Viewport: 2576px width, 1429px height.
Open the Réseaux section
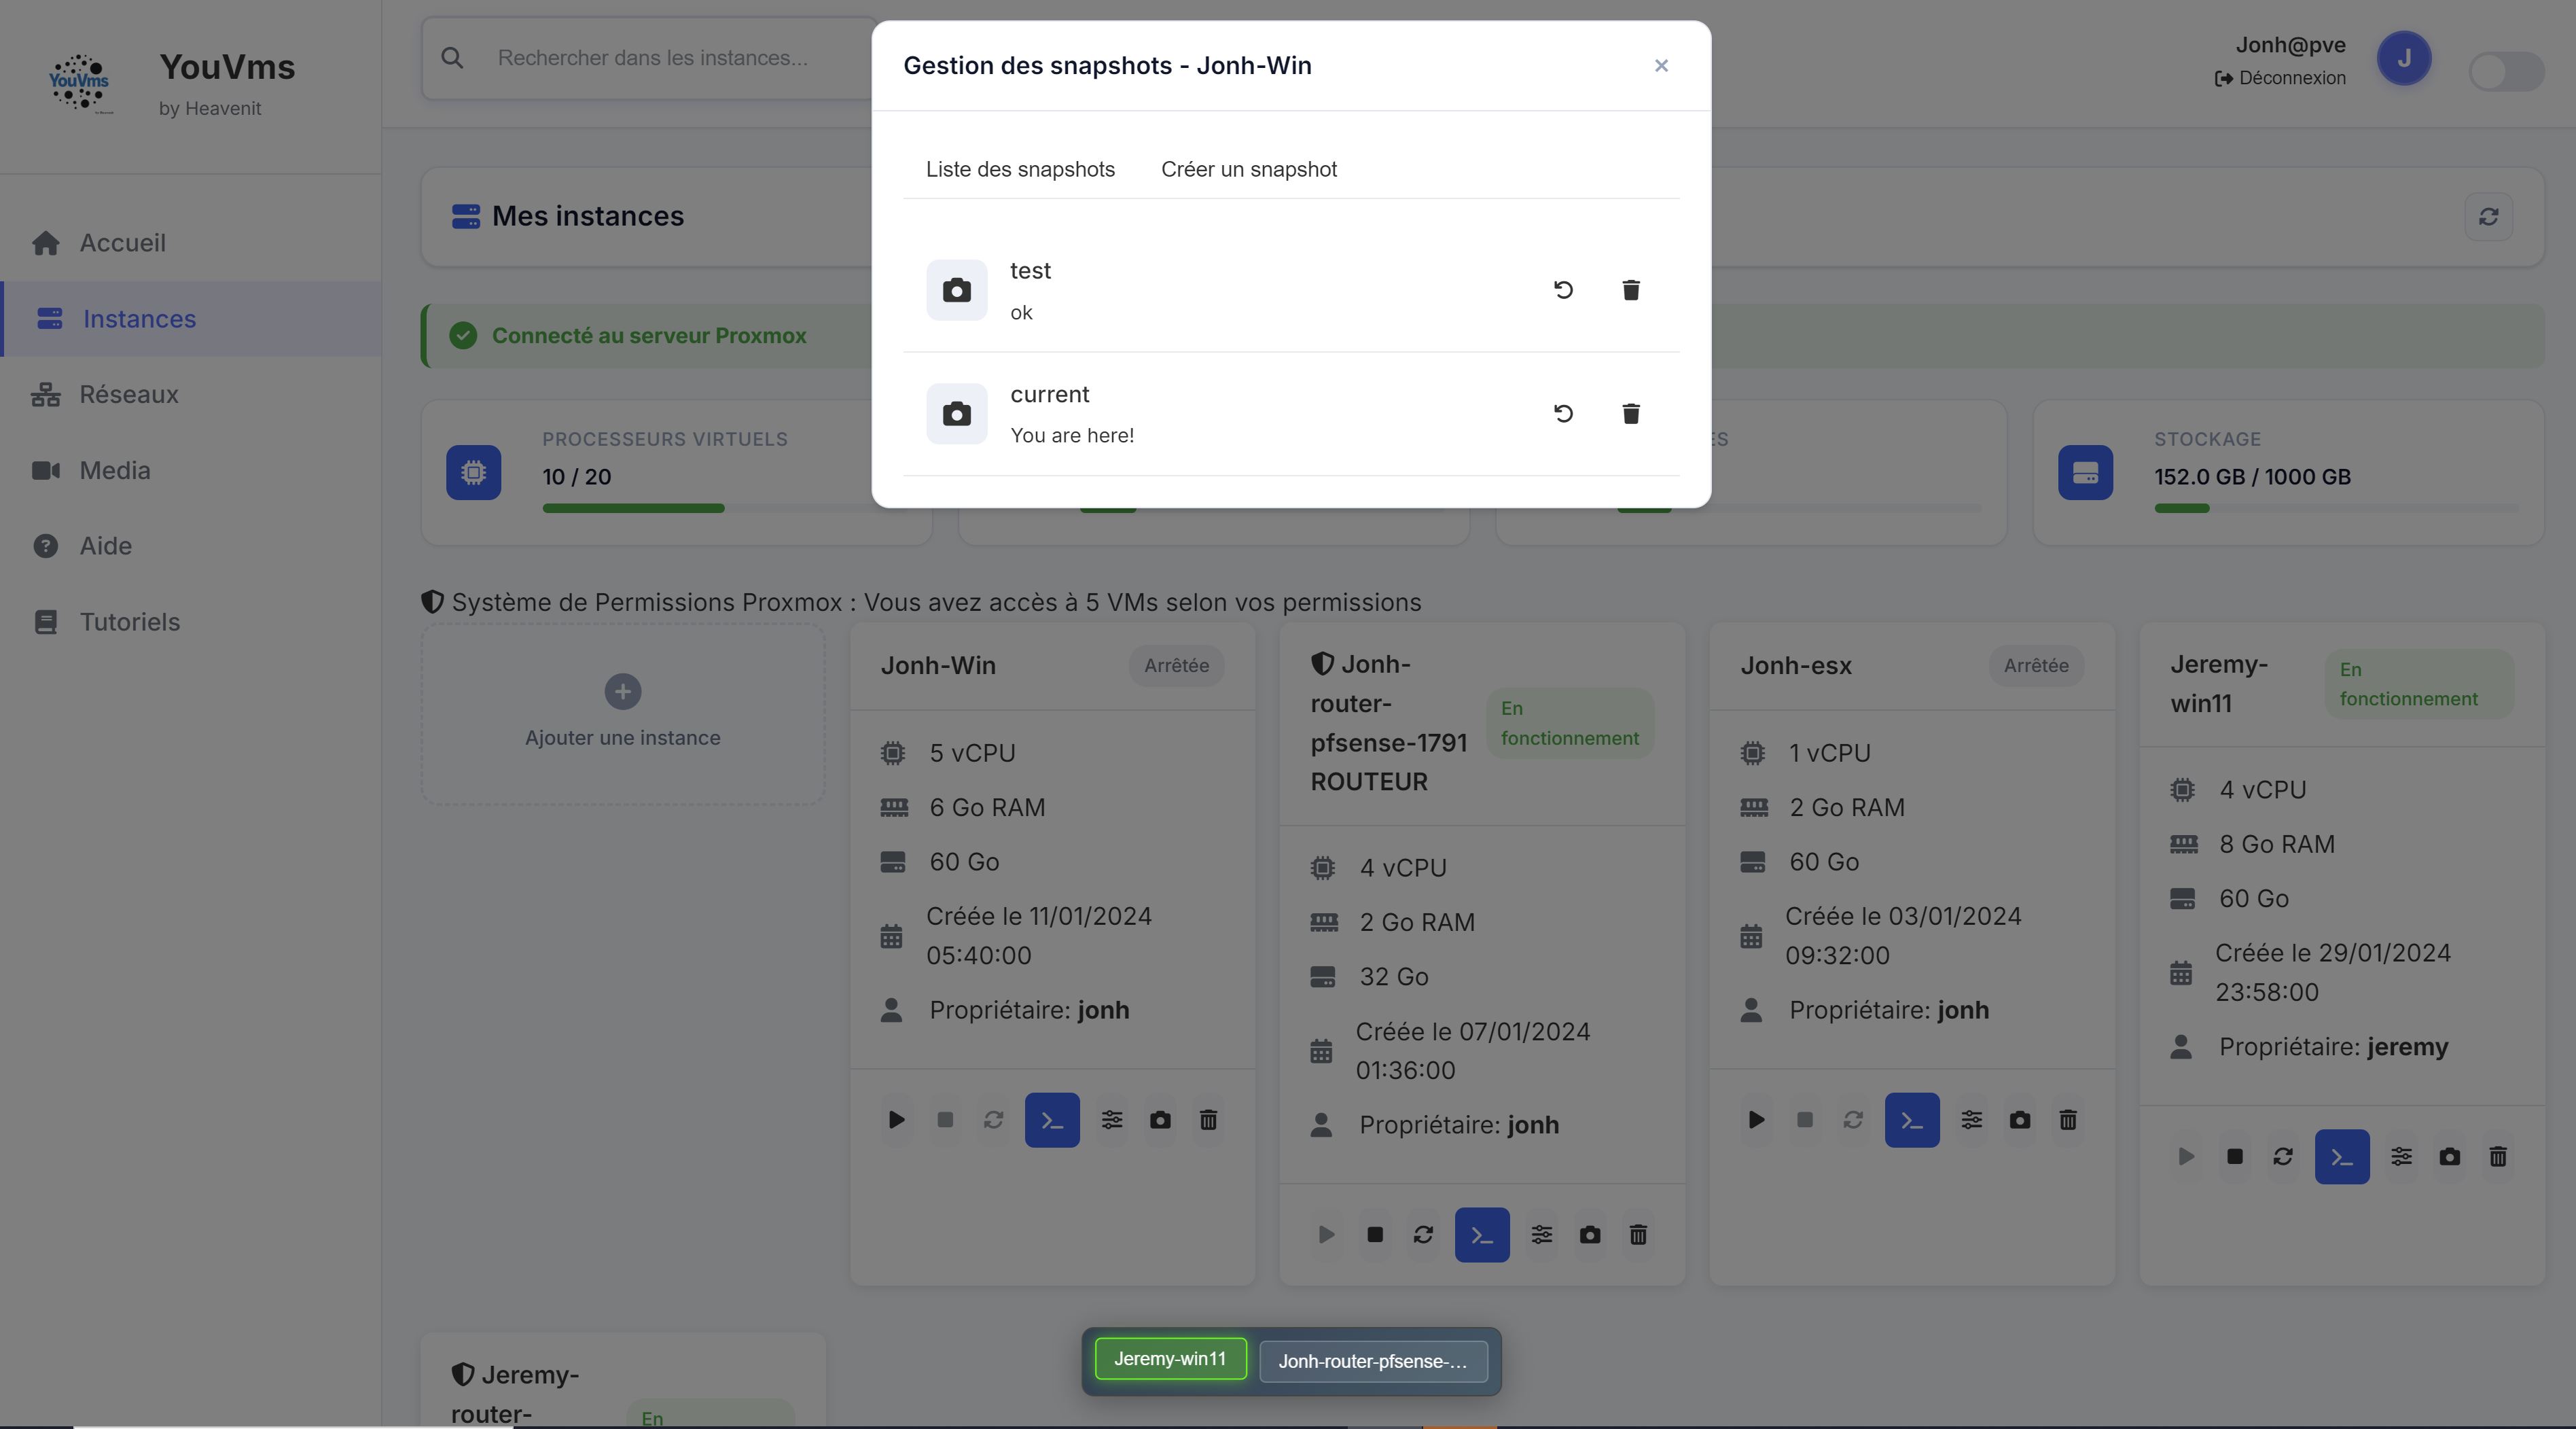click(x=190, y=394)
